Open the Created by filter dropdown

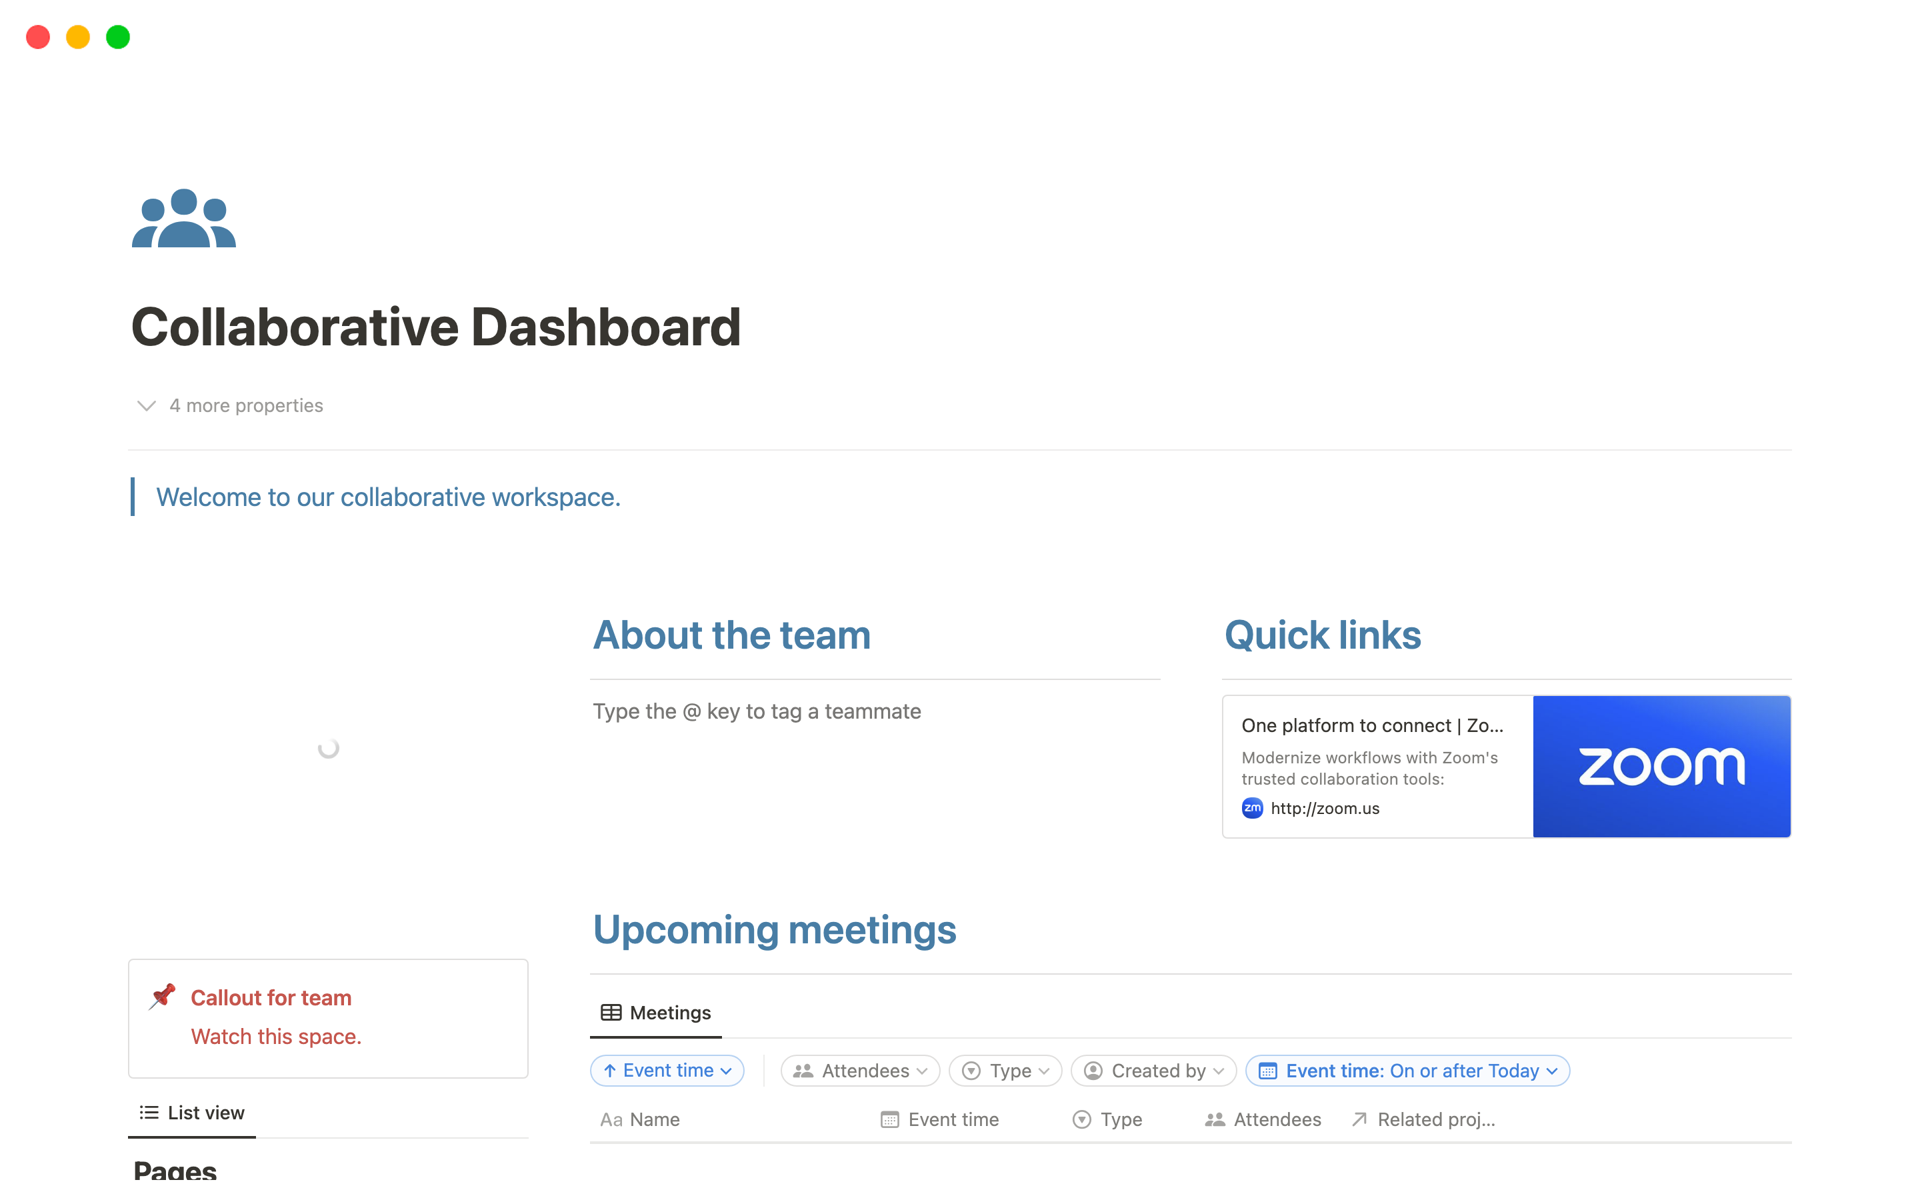click(x=1153, y=1070)
